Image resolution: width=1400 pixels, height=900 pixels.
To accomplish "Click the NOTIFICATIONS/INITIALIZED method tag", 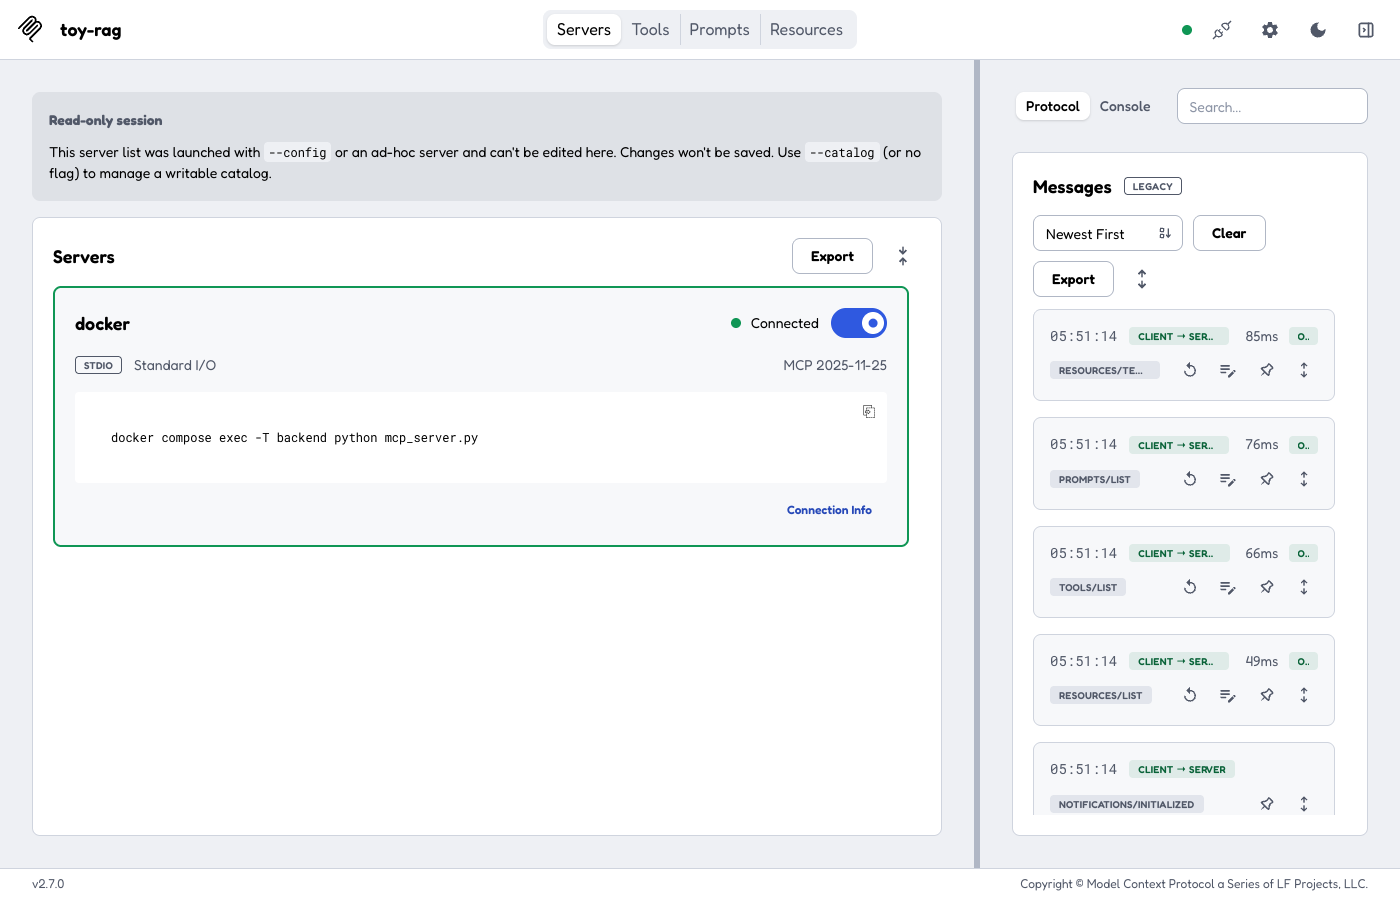I will pyautogui.click(x=1127, y=804).
